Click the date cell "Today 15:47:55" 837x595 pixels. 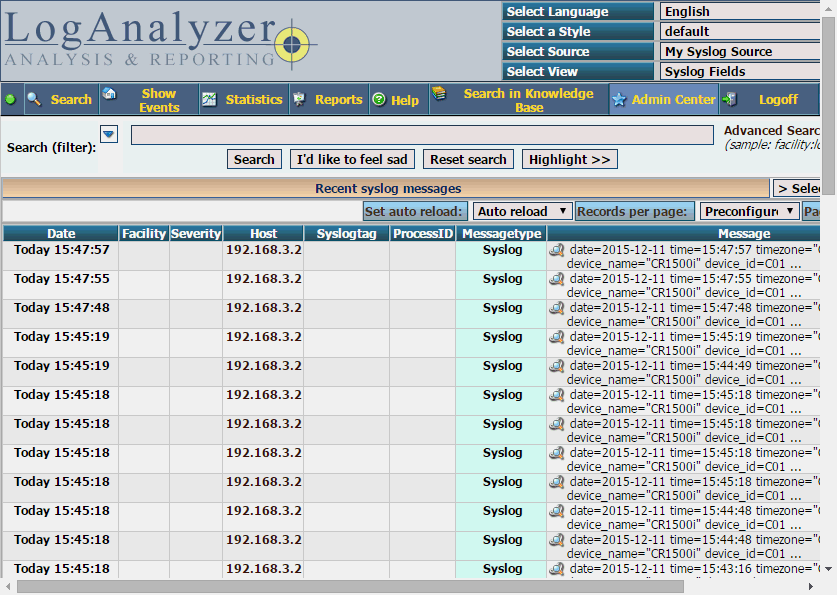coord(61,279)
